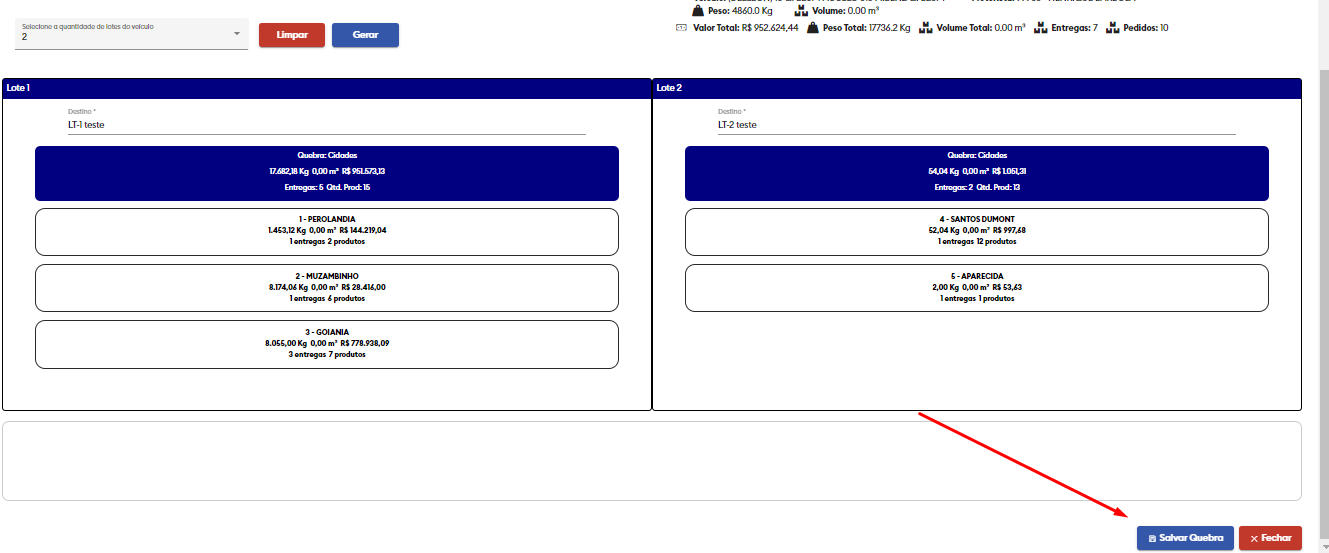Image resolution: width=1329 pixels, height=553 pixels.
Task: Click the Peso 4860.0 Kg weight icon
Action: click(x=698, y=10)
